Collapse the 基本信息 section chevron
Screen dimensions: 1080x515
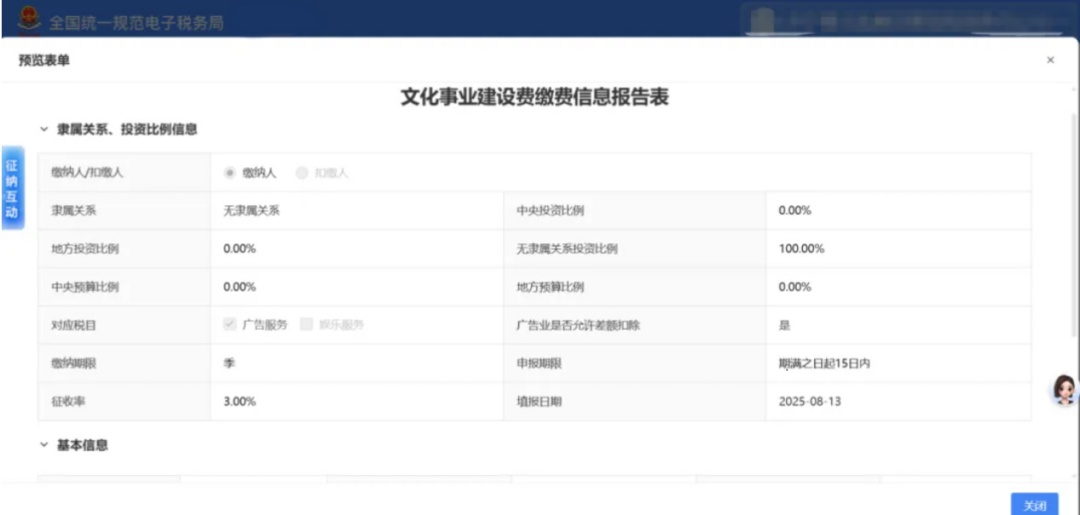(x=43, y=445)
